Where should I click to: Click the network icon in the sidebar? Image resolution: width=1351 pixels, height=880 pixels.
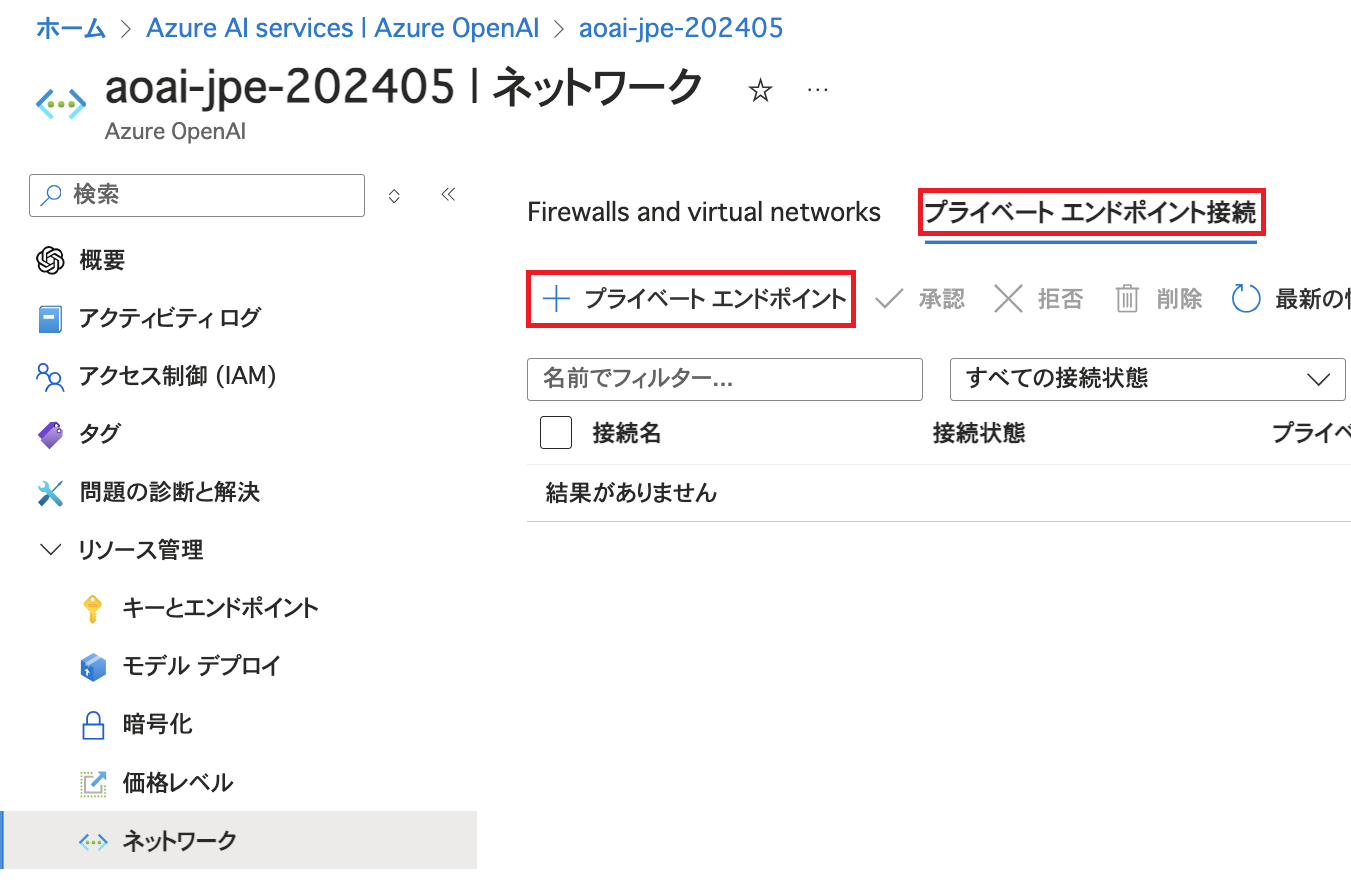coord(93,842)
